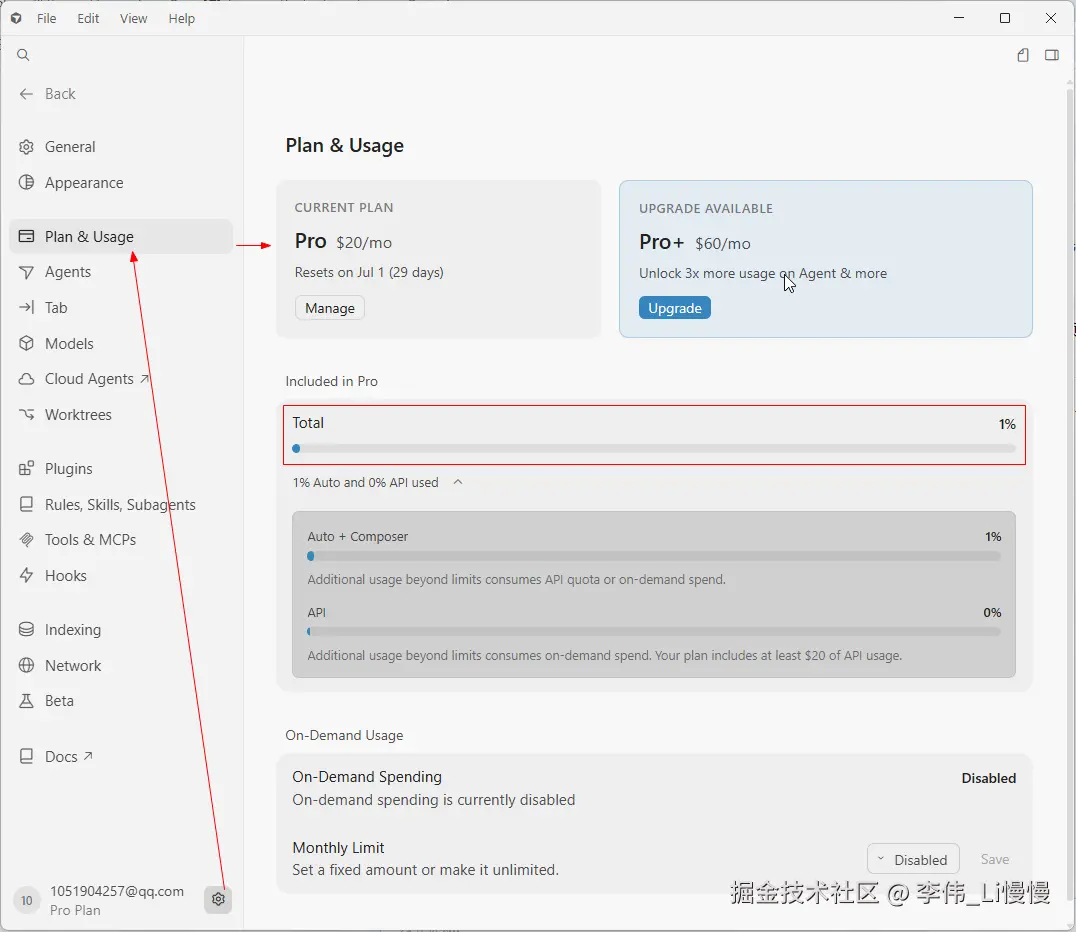Click the Plugins sidebar label
This screenshot has height=932, width=1076.
[69, 469]
